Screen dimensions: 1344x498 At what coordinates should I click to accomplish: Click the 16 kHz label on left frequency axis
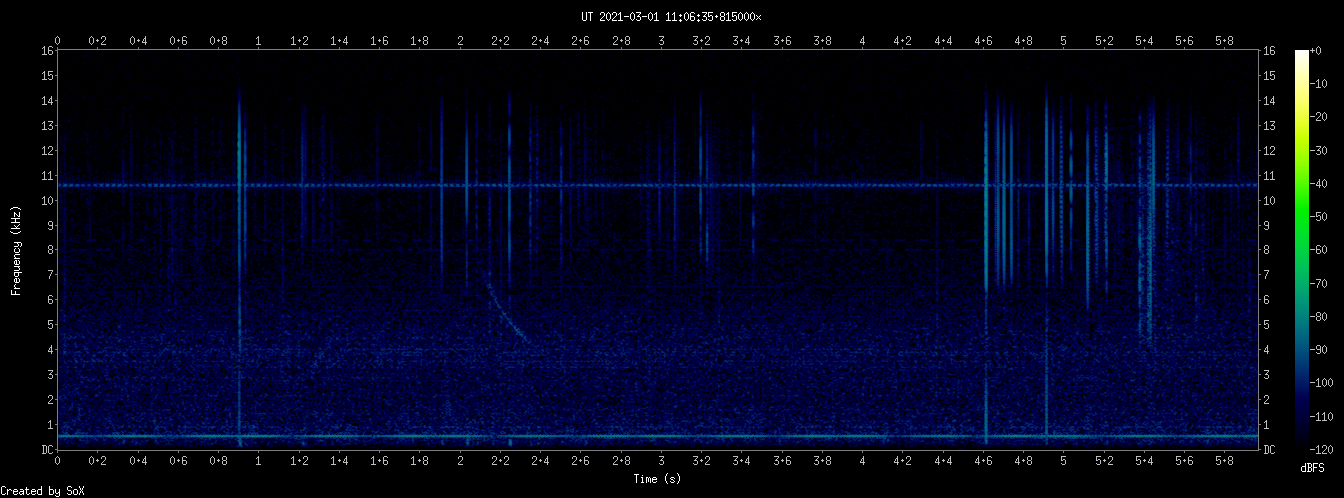47,51
